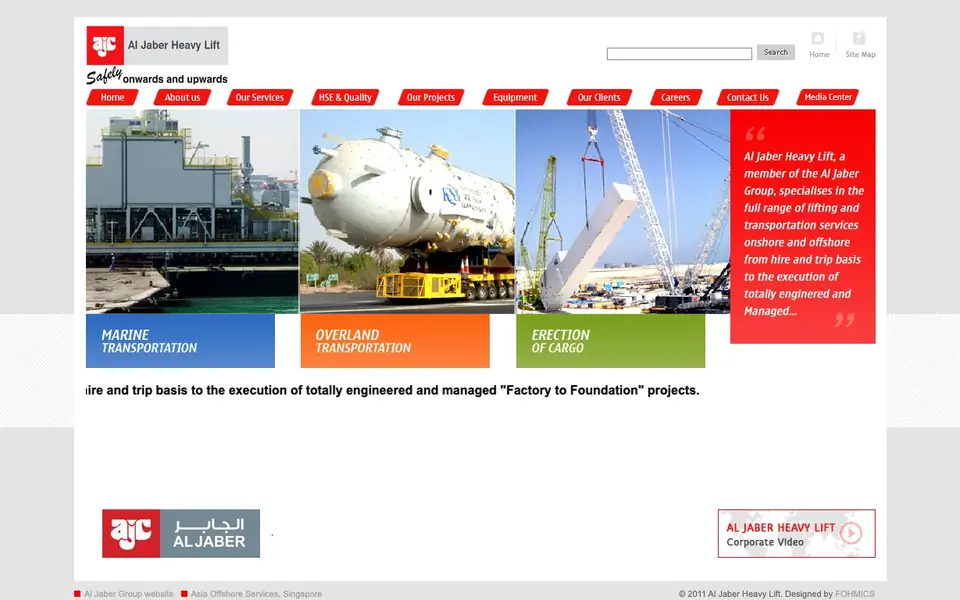Open the Marine Transportation blue tile
This screenshot has width=960, height=600.
[x=180, y=341]
